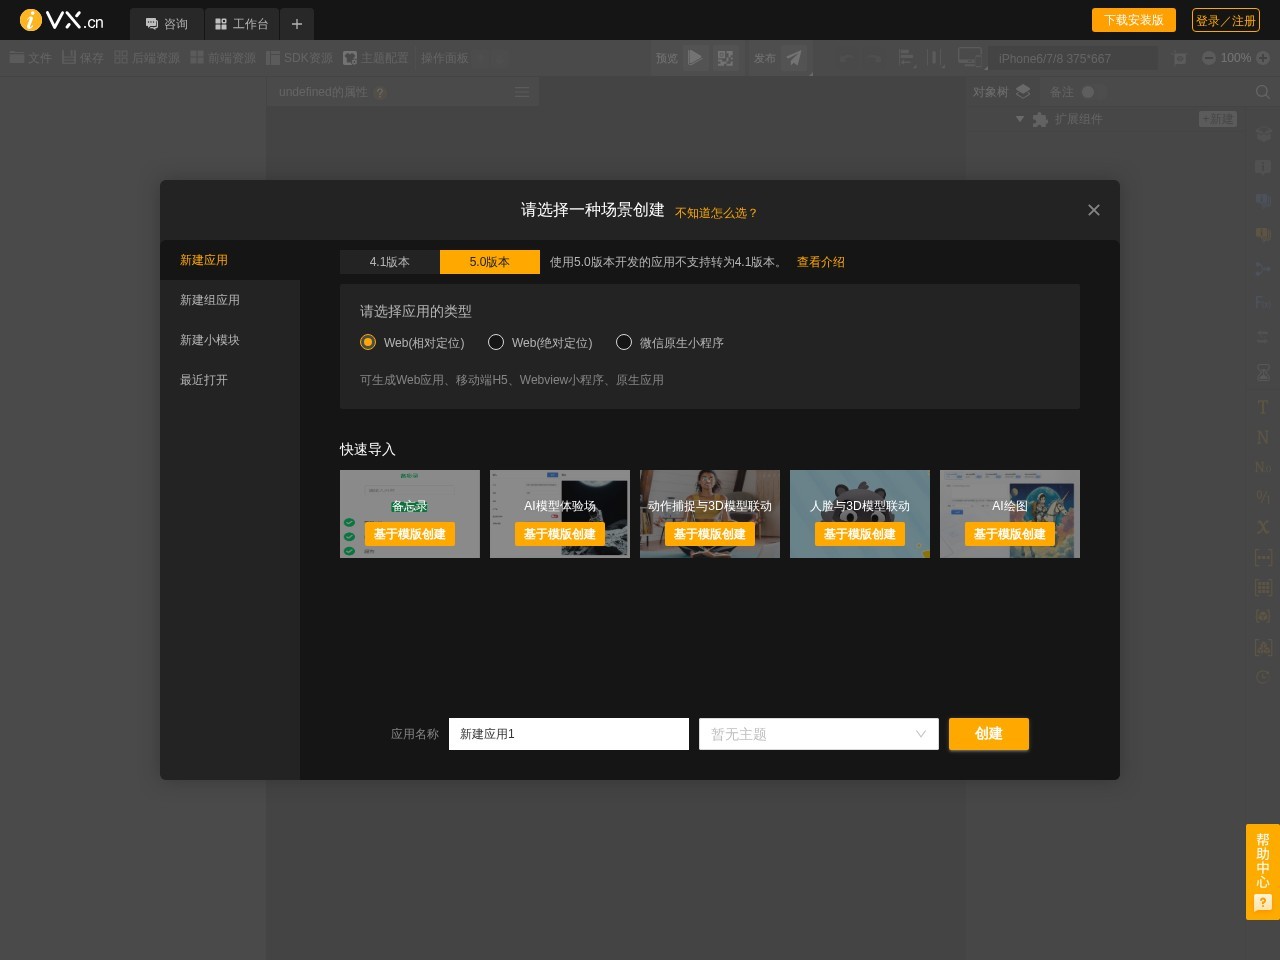Click the iVX.cn logo
1280x960 pixels.
(61, 20)
